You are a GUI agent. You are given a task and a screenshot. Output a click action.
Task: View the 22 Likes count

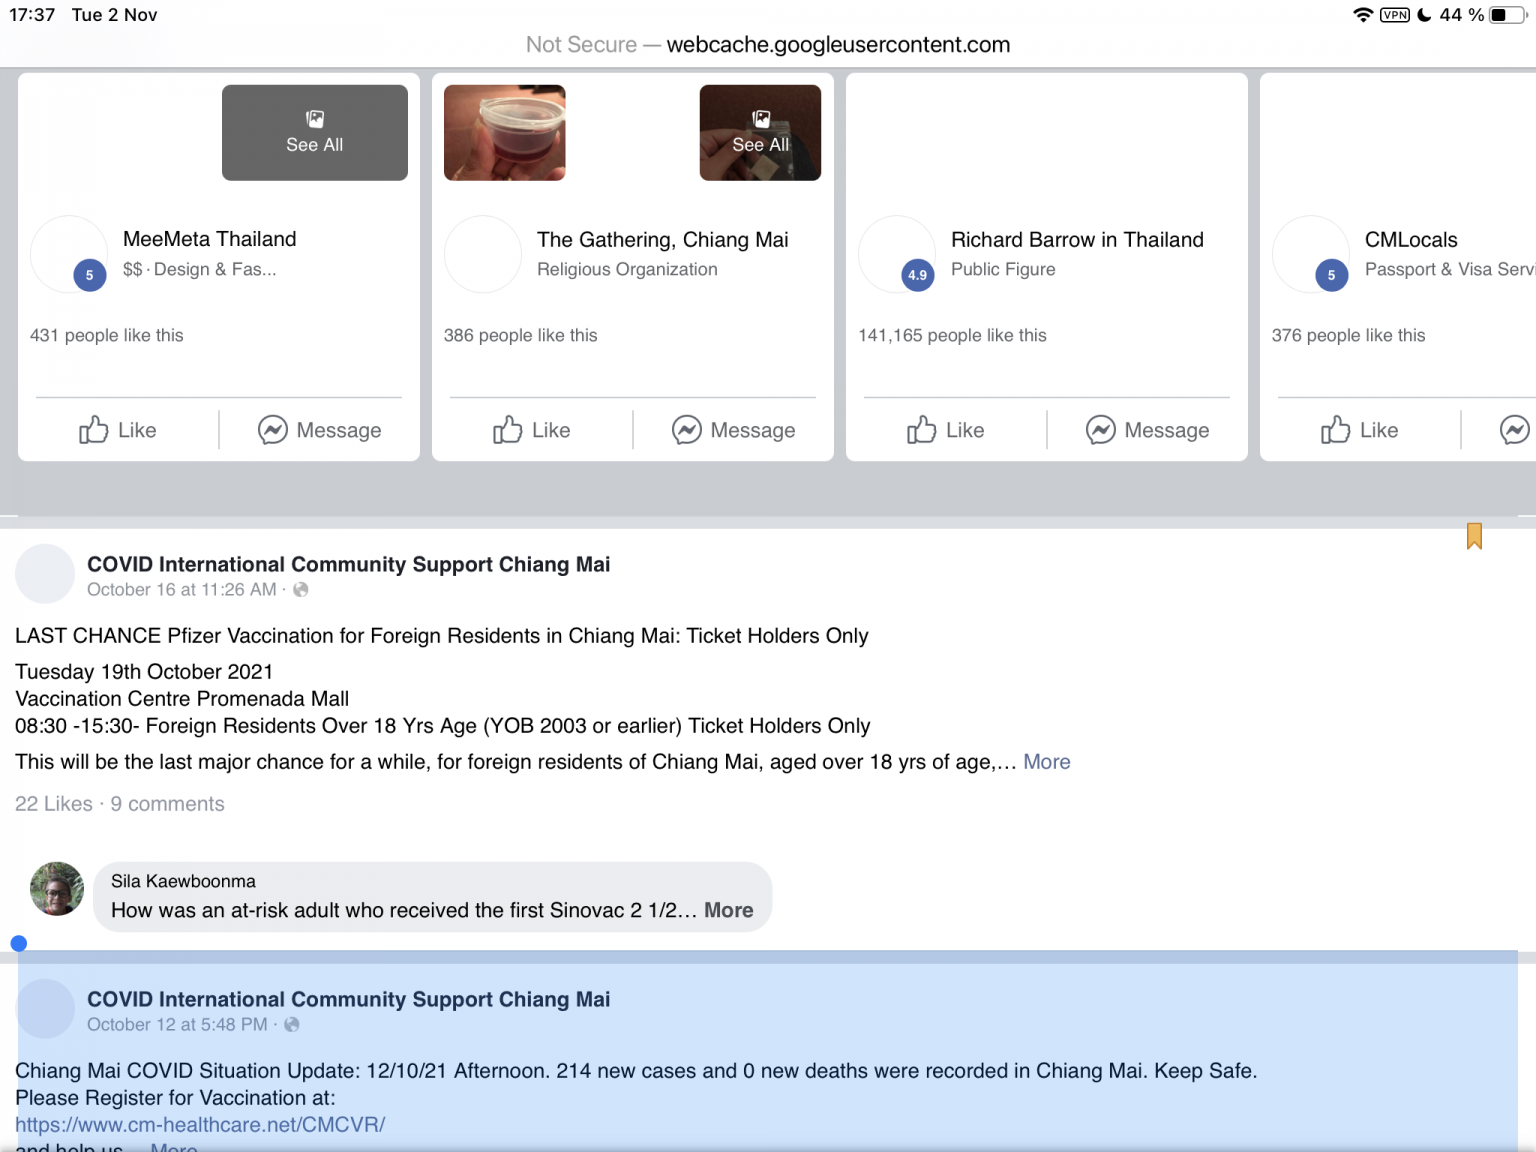point(54,804)
